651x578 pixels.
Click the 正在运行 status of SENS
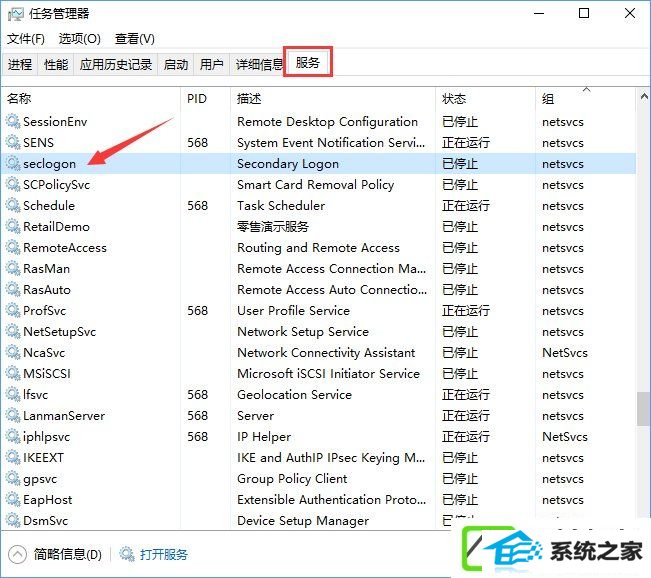(466, 142)
